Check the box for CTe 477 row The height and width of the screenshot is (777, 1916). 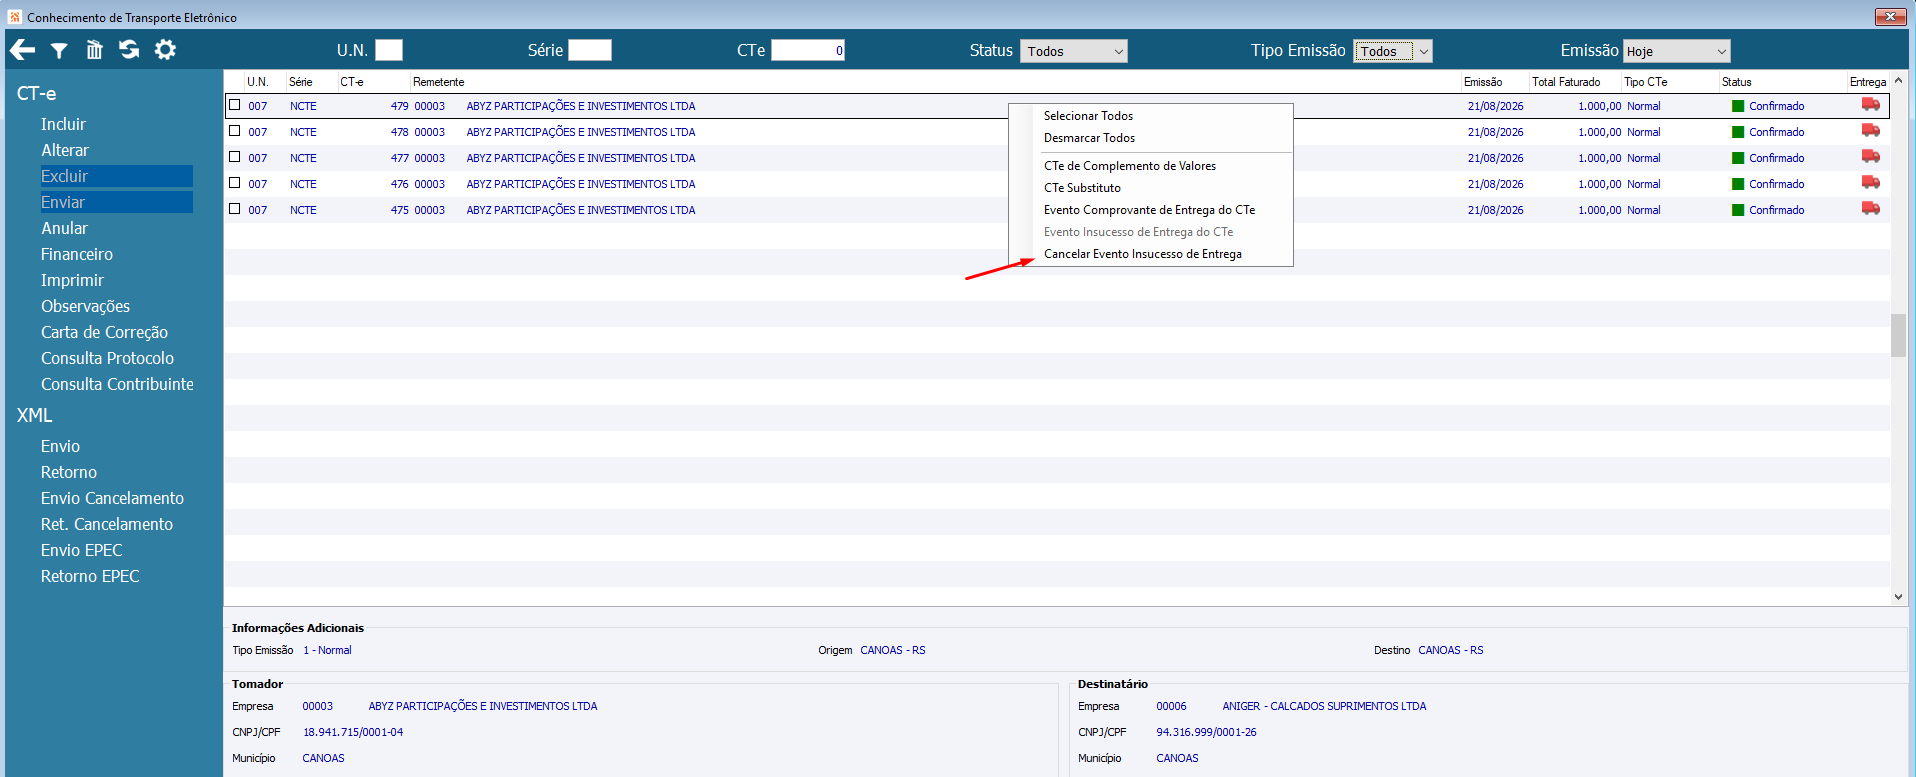235,157
